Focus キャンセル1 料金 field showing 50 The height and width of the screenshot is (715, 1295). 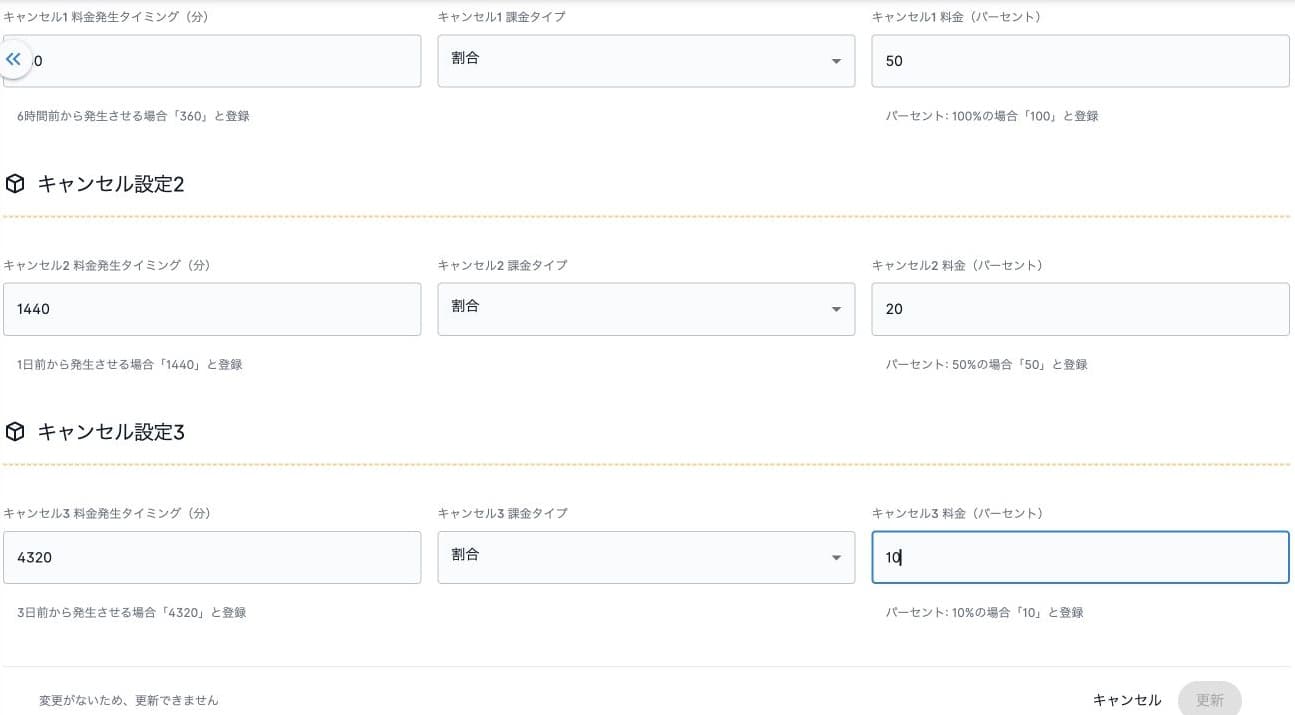point(1080,61)
